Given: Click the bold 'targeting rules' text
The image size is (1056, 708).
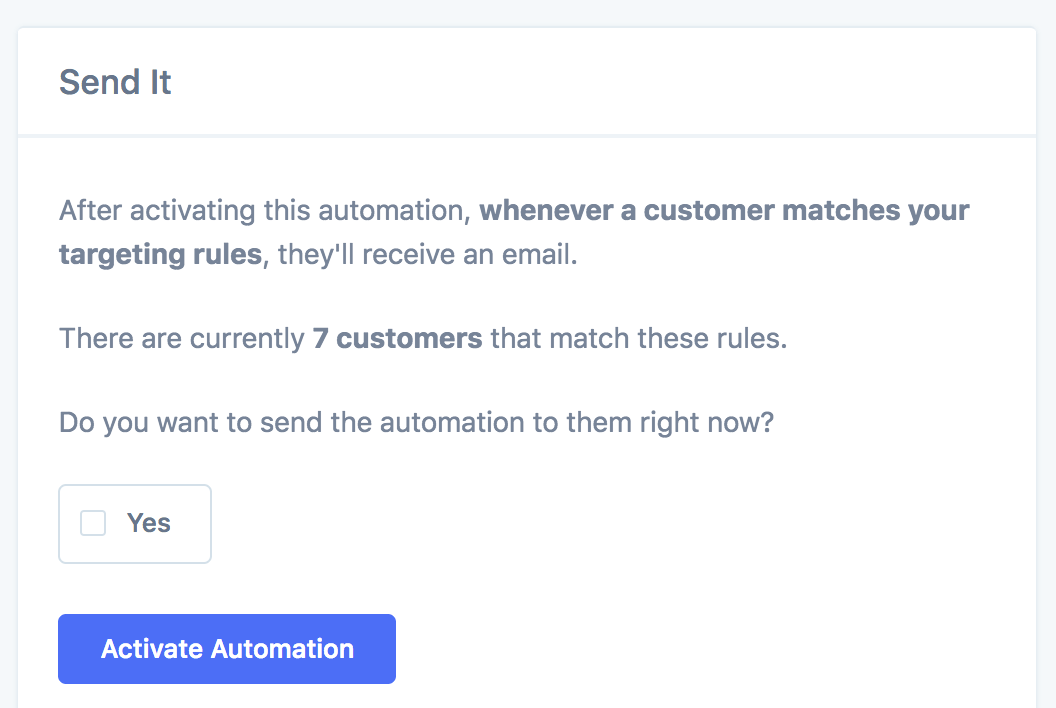Looking at the screenshot, I should (160, 254).
